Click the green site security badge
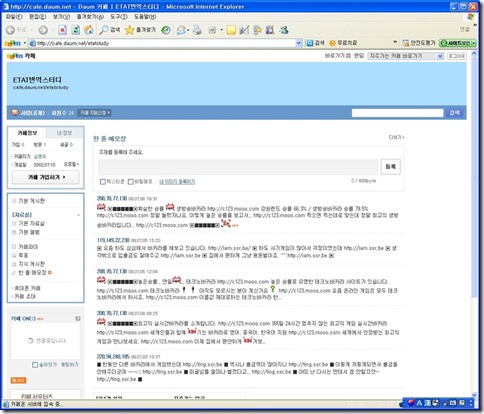 pyautogui.click(x=458, y=43)
